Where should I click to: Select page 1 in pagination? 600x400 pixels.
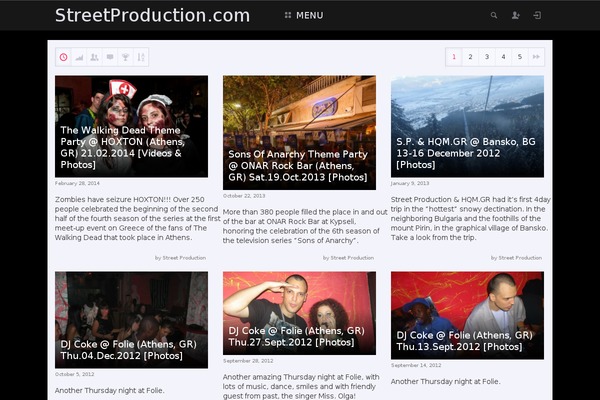click(x=454, y=57)
